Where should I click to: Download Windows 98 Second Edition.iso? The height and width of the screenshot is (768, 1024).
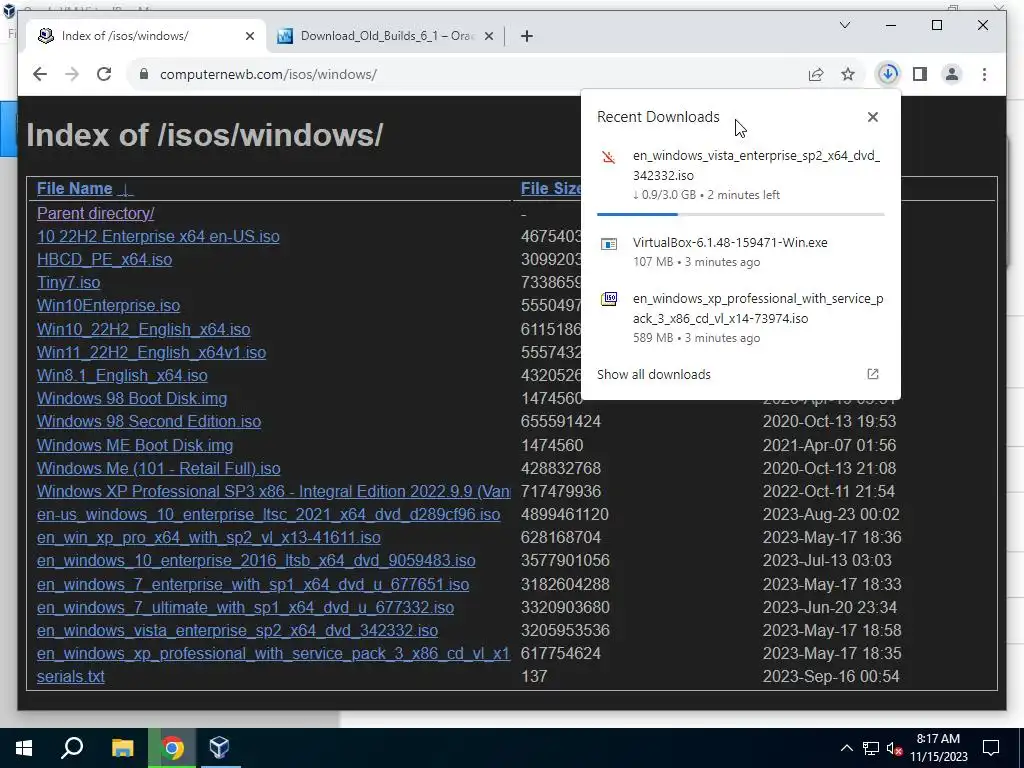coord(149,421)
